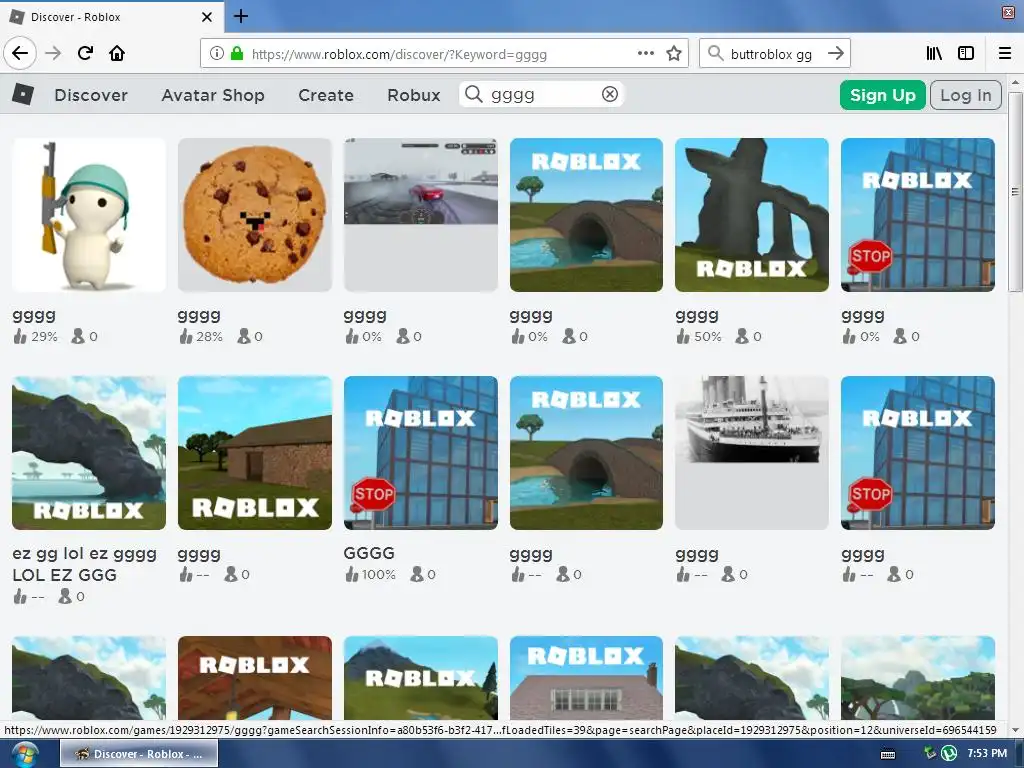The width and height of the screenshot is (1024, 768).
Task: Click the search go arrow after buttroblox gg
Action: 836,53
